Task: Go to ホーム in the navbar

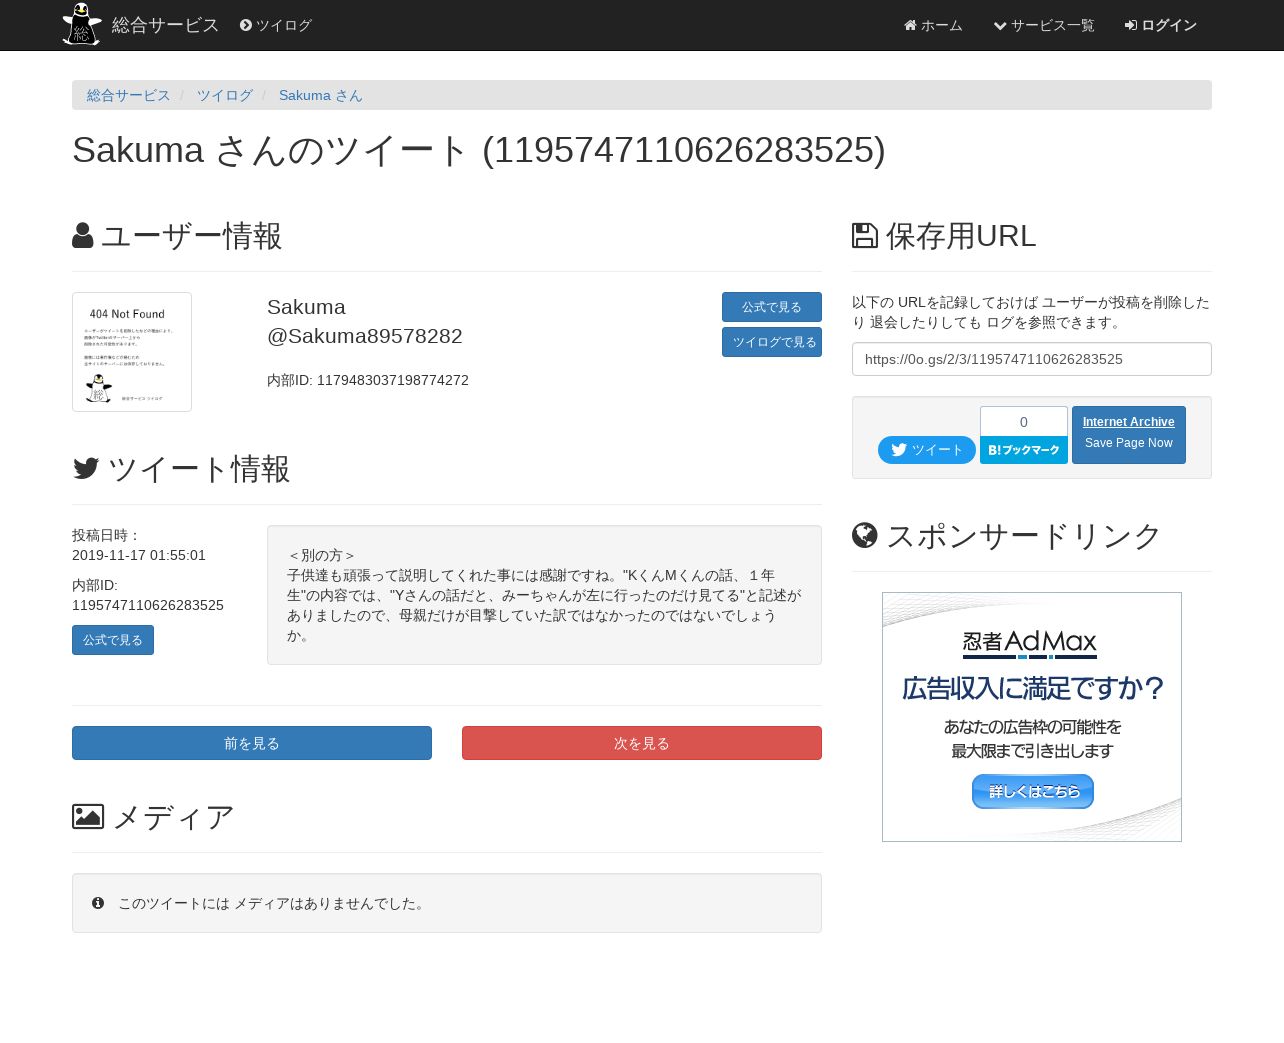Action: coord(933,25)
